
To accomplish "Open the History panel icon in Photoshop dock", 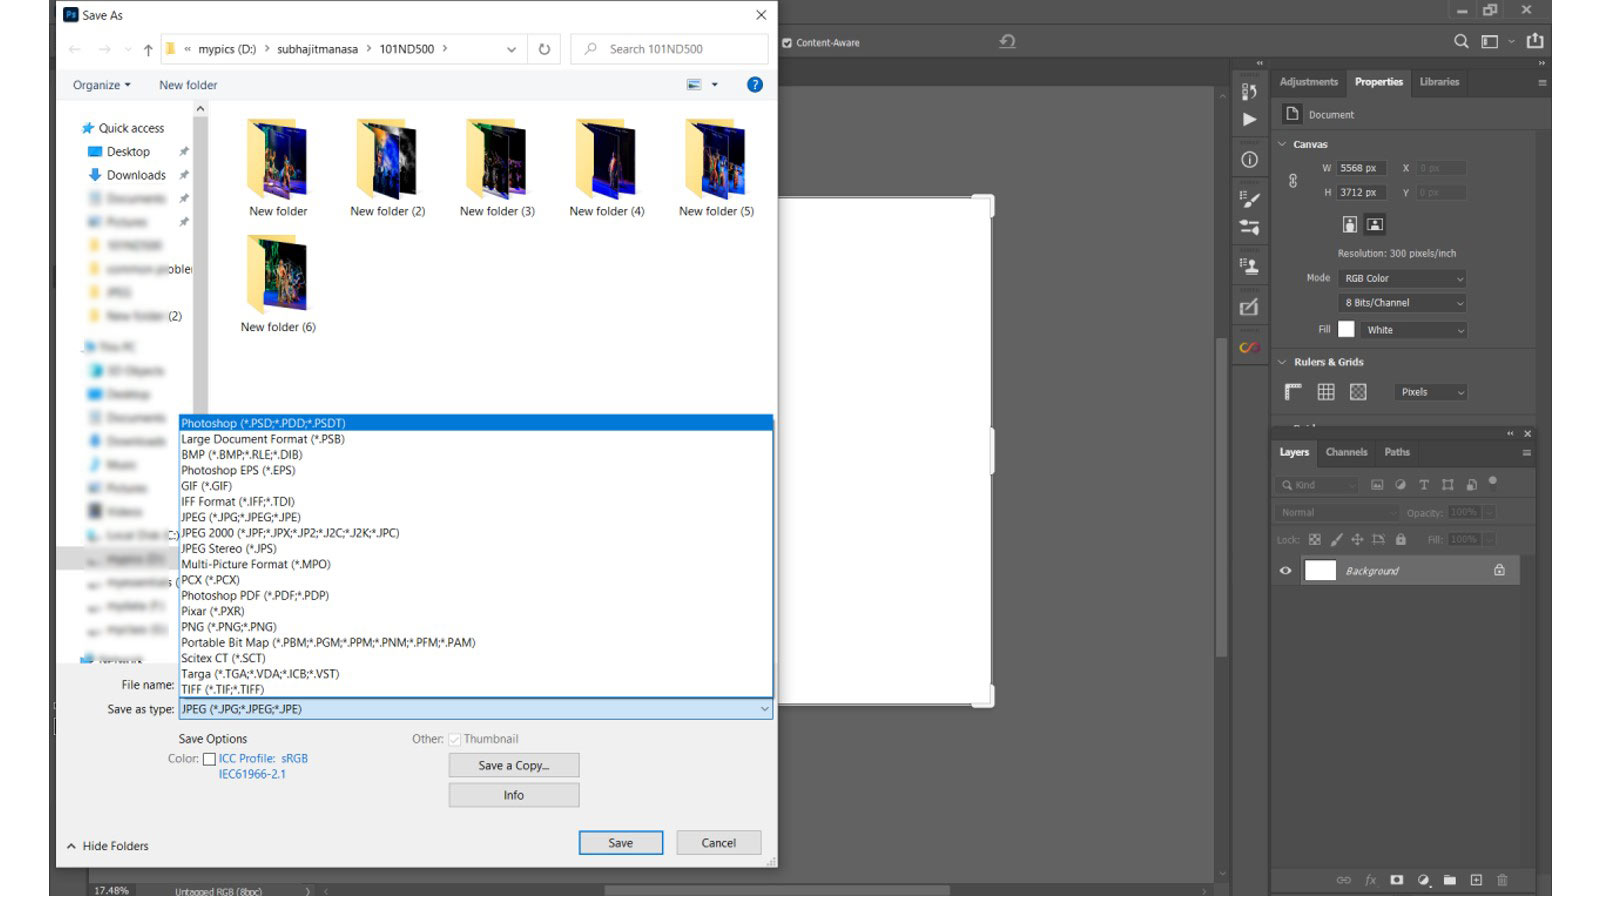I will [x=1249, y=91].
